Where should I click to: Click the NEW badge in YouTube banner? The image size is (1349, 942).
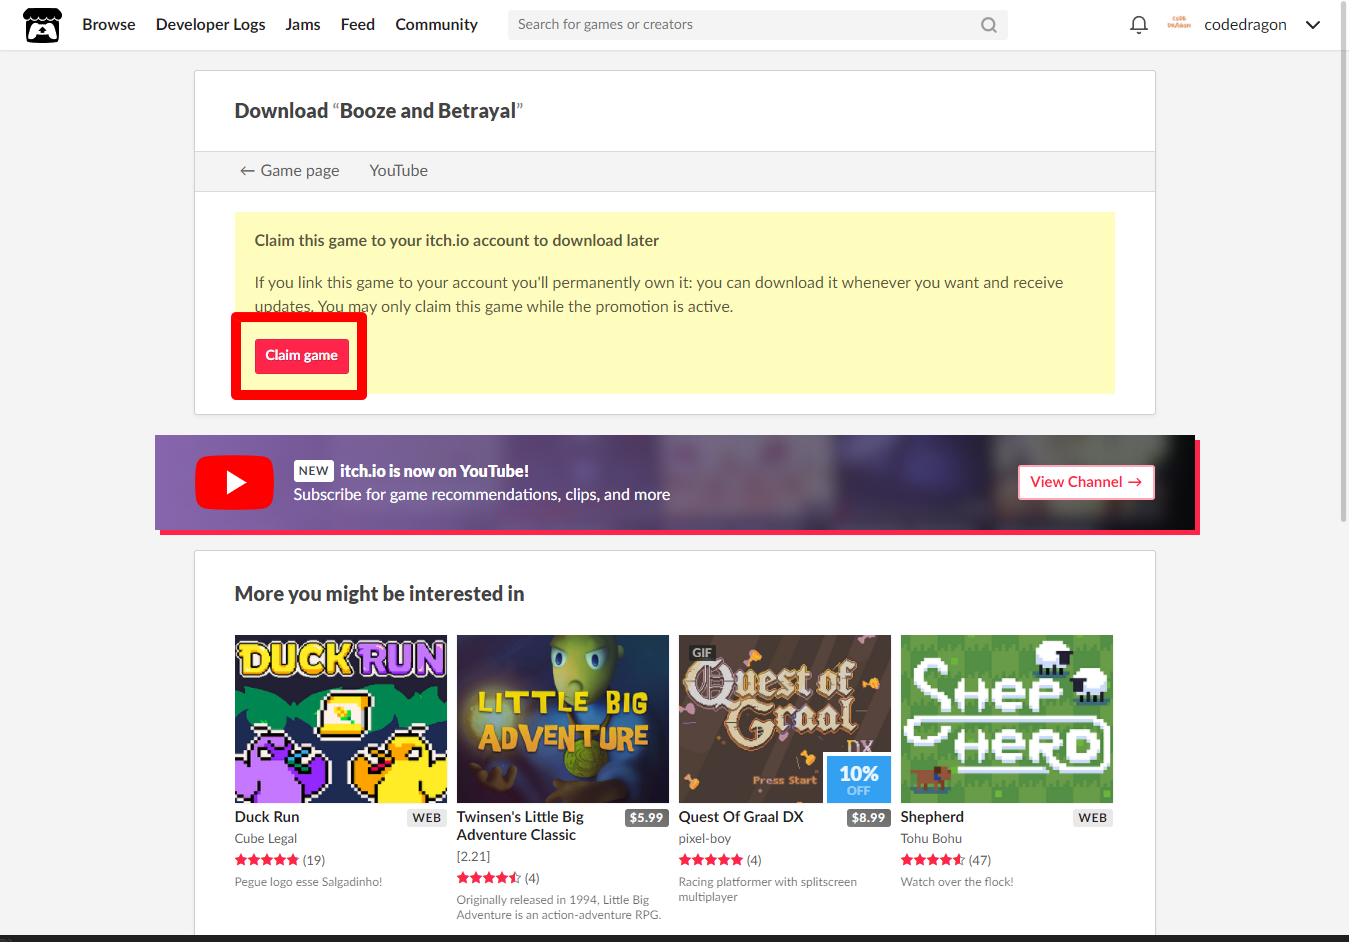pyautogui.click(x=313, y=471)
